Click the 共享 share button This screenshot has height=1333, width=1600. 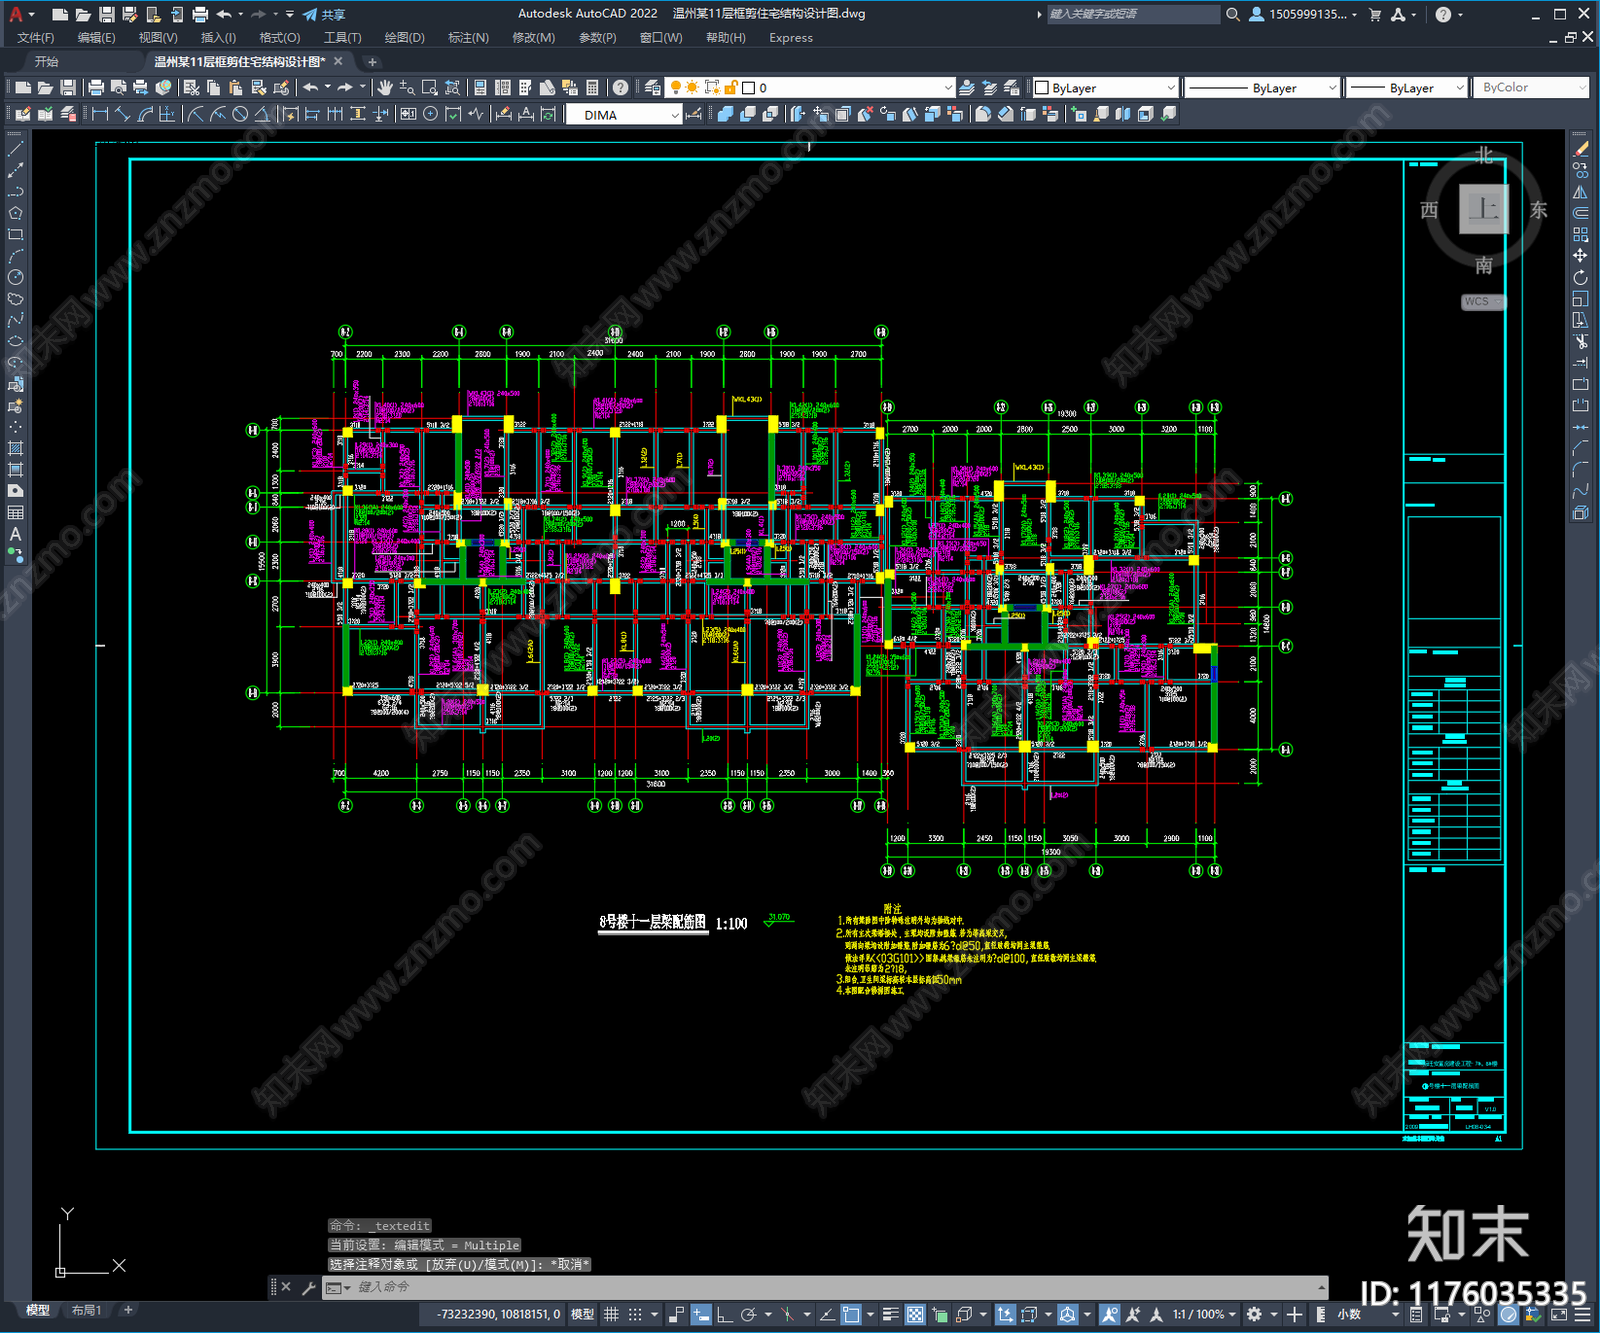[324, 14]
